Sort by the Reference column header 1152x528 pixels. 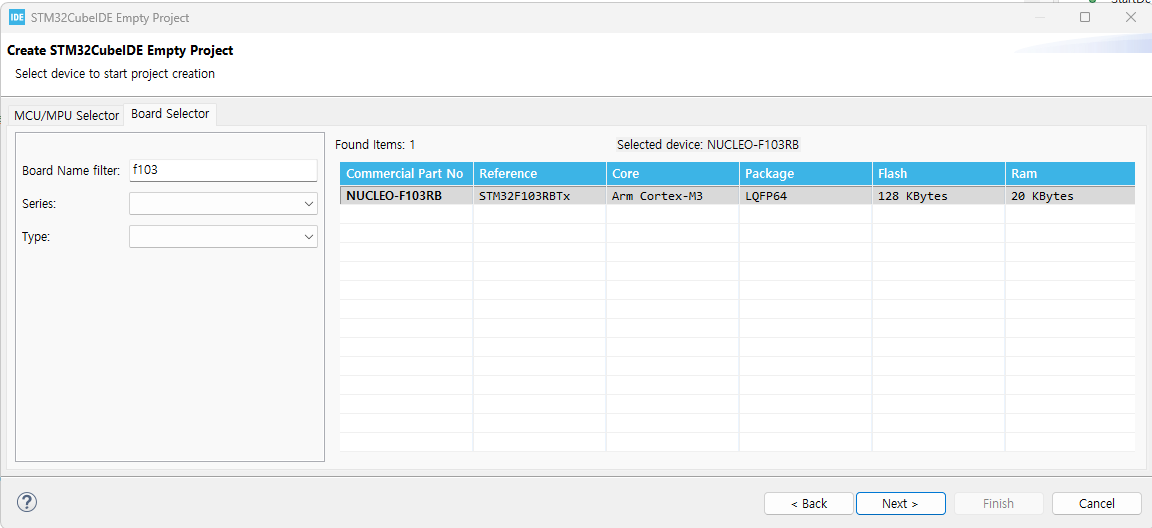tap(539, 174)
